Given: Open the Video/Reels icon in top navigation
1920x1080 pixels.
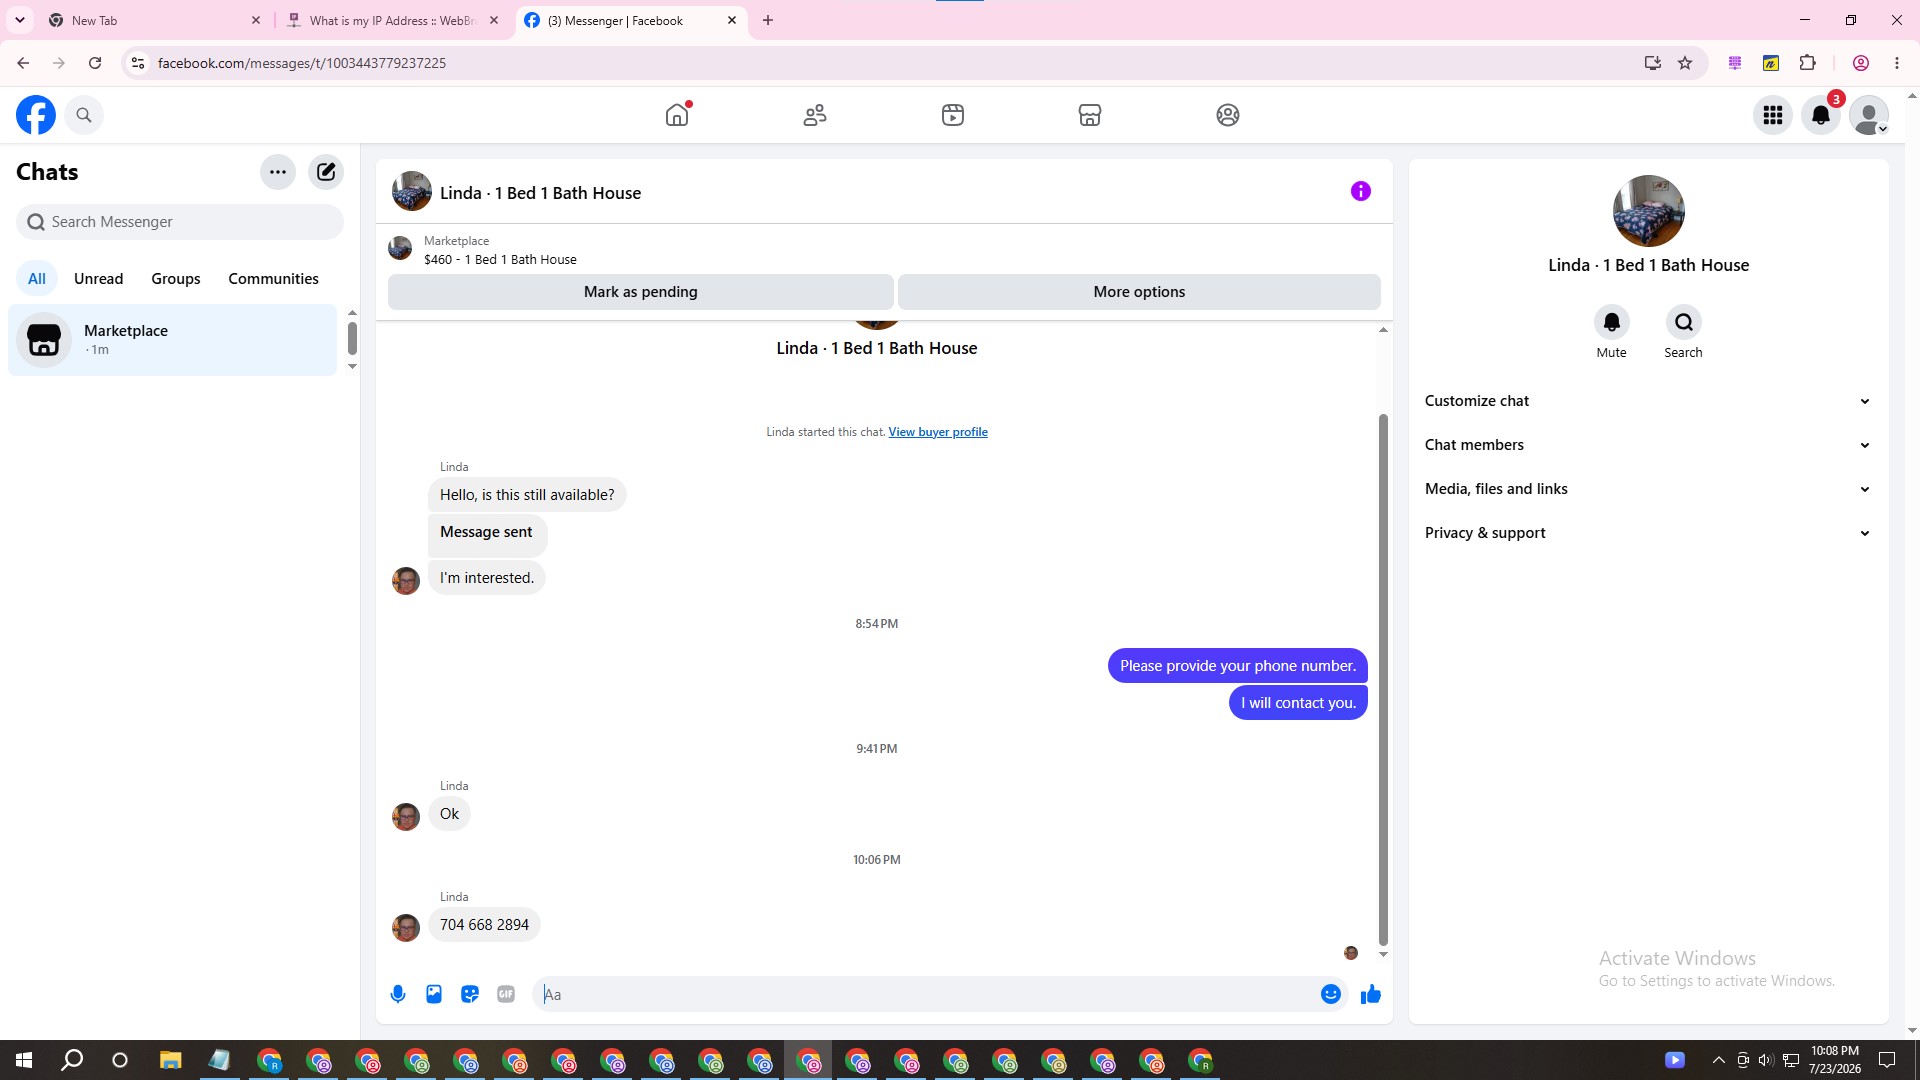Looking at the screenshot, I should (953, 115).
